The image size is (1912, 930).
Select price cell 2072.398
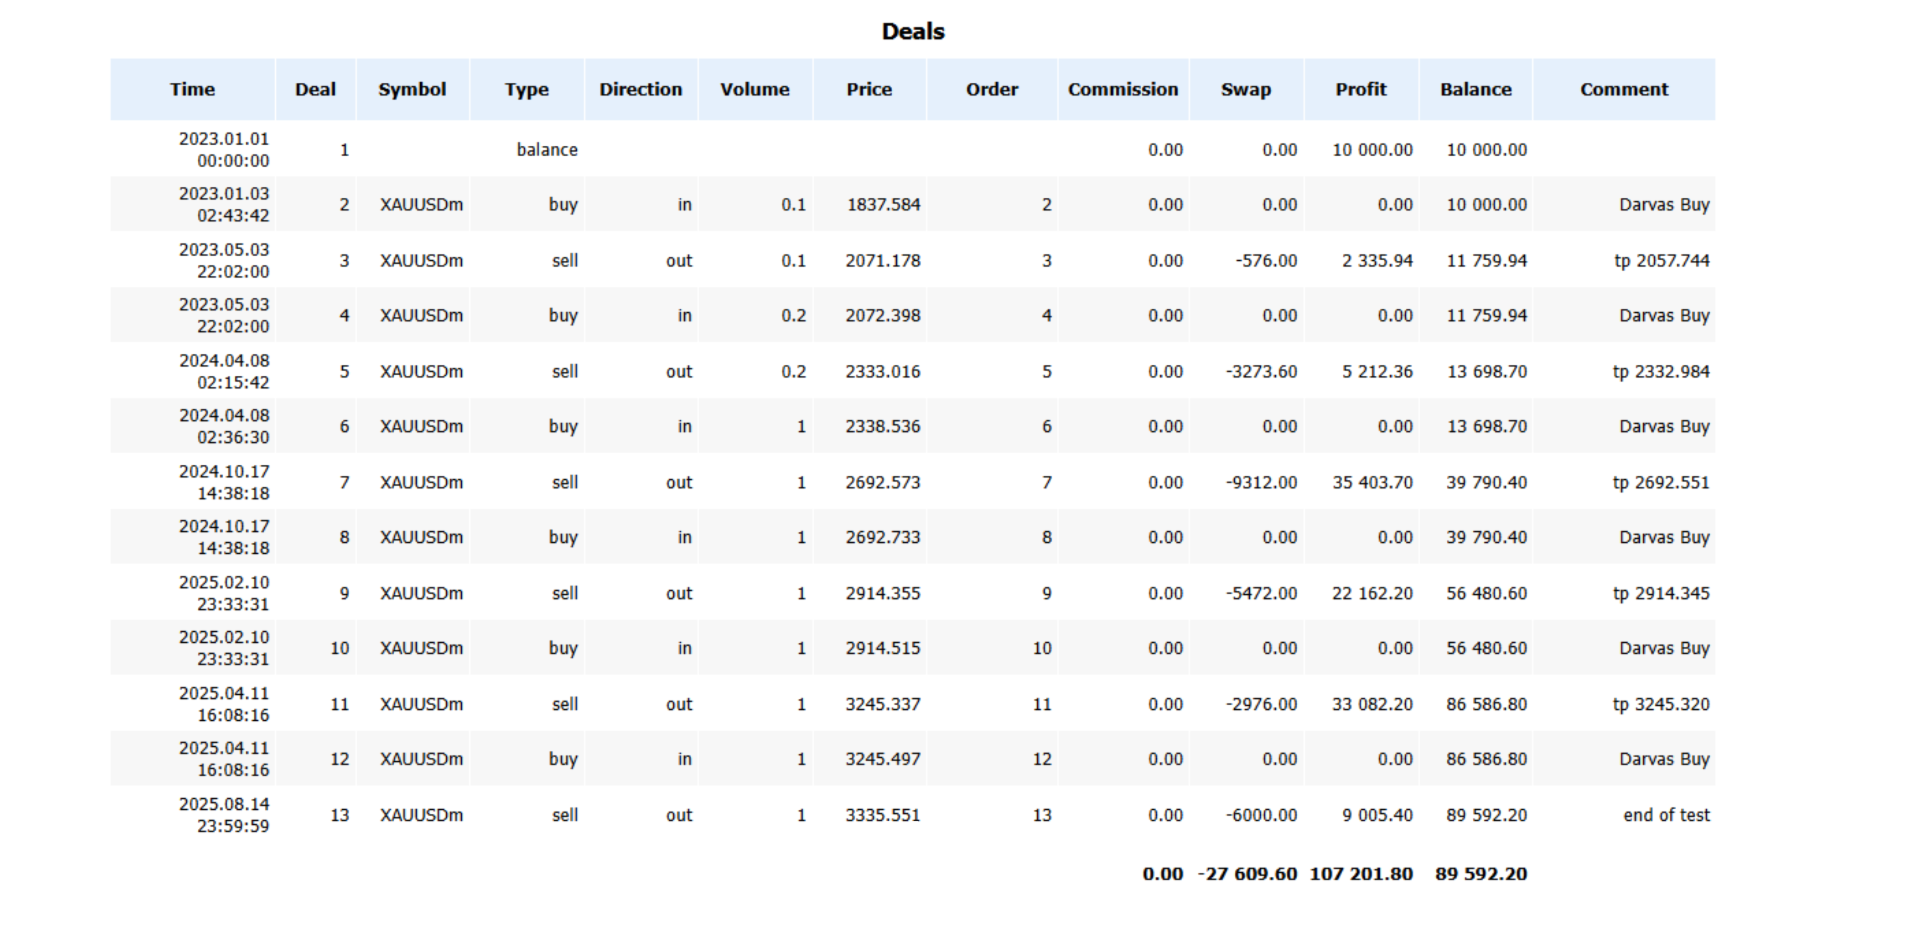tap(883, 316)
